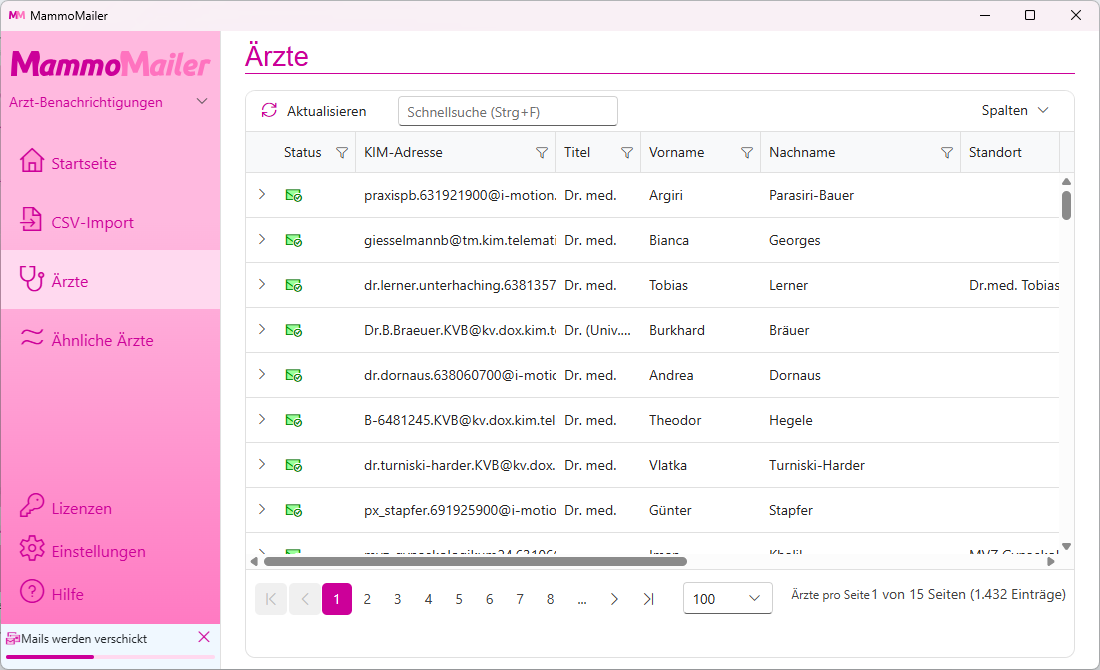
Task: Open the KIM-Adresse column filter
Action: (542, 153)
